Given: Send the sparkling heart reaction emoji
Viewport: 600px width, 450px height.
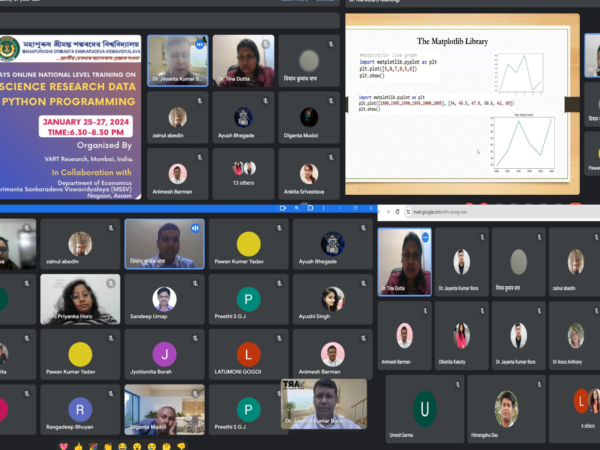Looking at the screenshot, I should pyautogui.click(x=64, y=446).
